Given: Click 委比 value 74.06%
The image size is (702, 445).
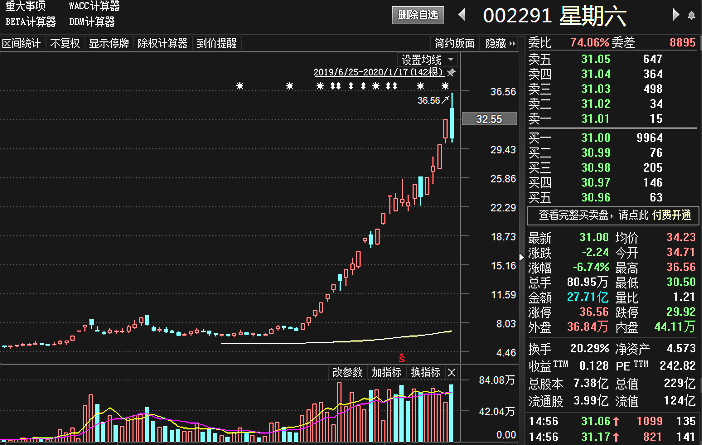Looking at the screenshot, I should (x=590, y=43).
